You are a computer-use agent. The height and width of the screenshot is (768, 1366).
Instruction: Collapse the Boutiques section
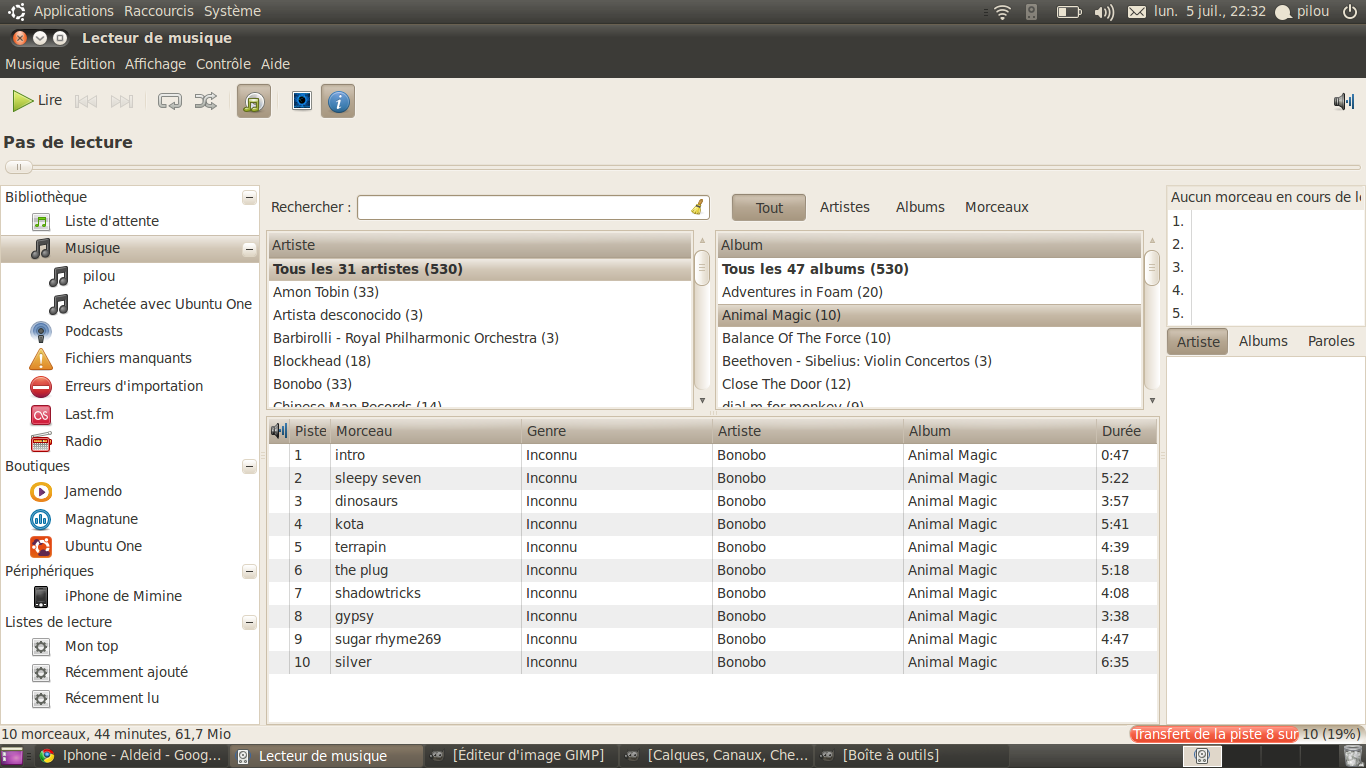tap(249, 467)
